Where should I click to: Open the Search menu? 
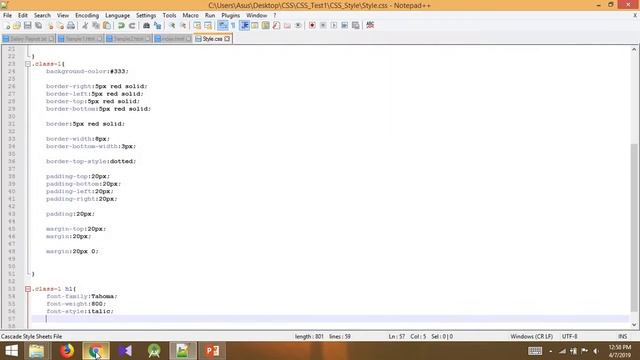click(x=42, y=15)
